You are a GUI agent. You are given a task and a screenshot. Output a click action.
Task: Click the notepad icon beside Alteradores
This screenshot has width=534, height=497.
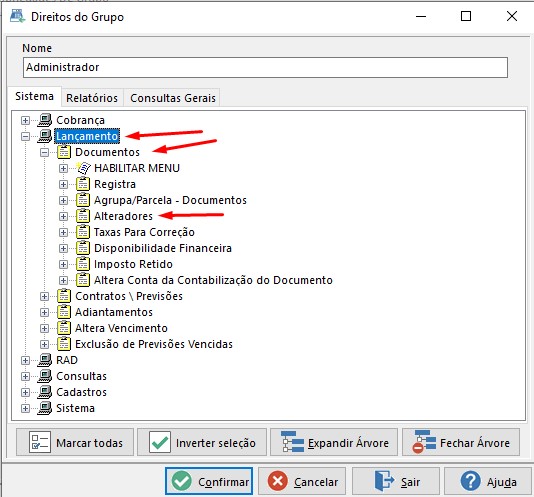point(83,216)
